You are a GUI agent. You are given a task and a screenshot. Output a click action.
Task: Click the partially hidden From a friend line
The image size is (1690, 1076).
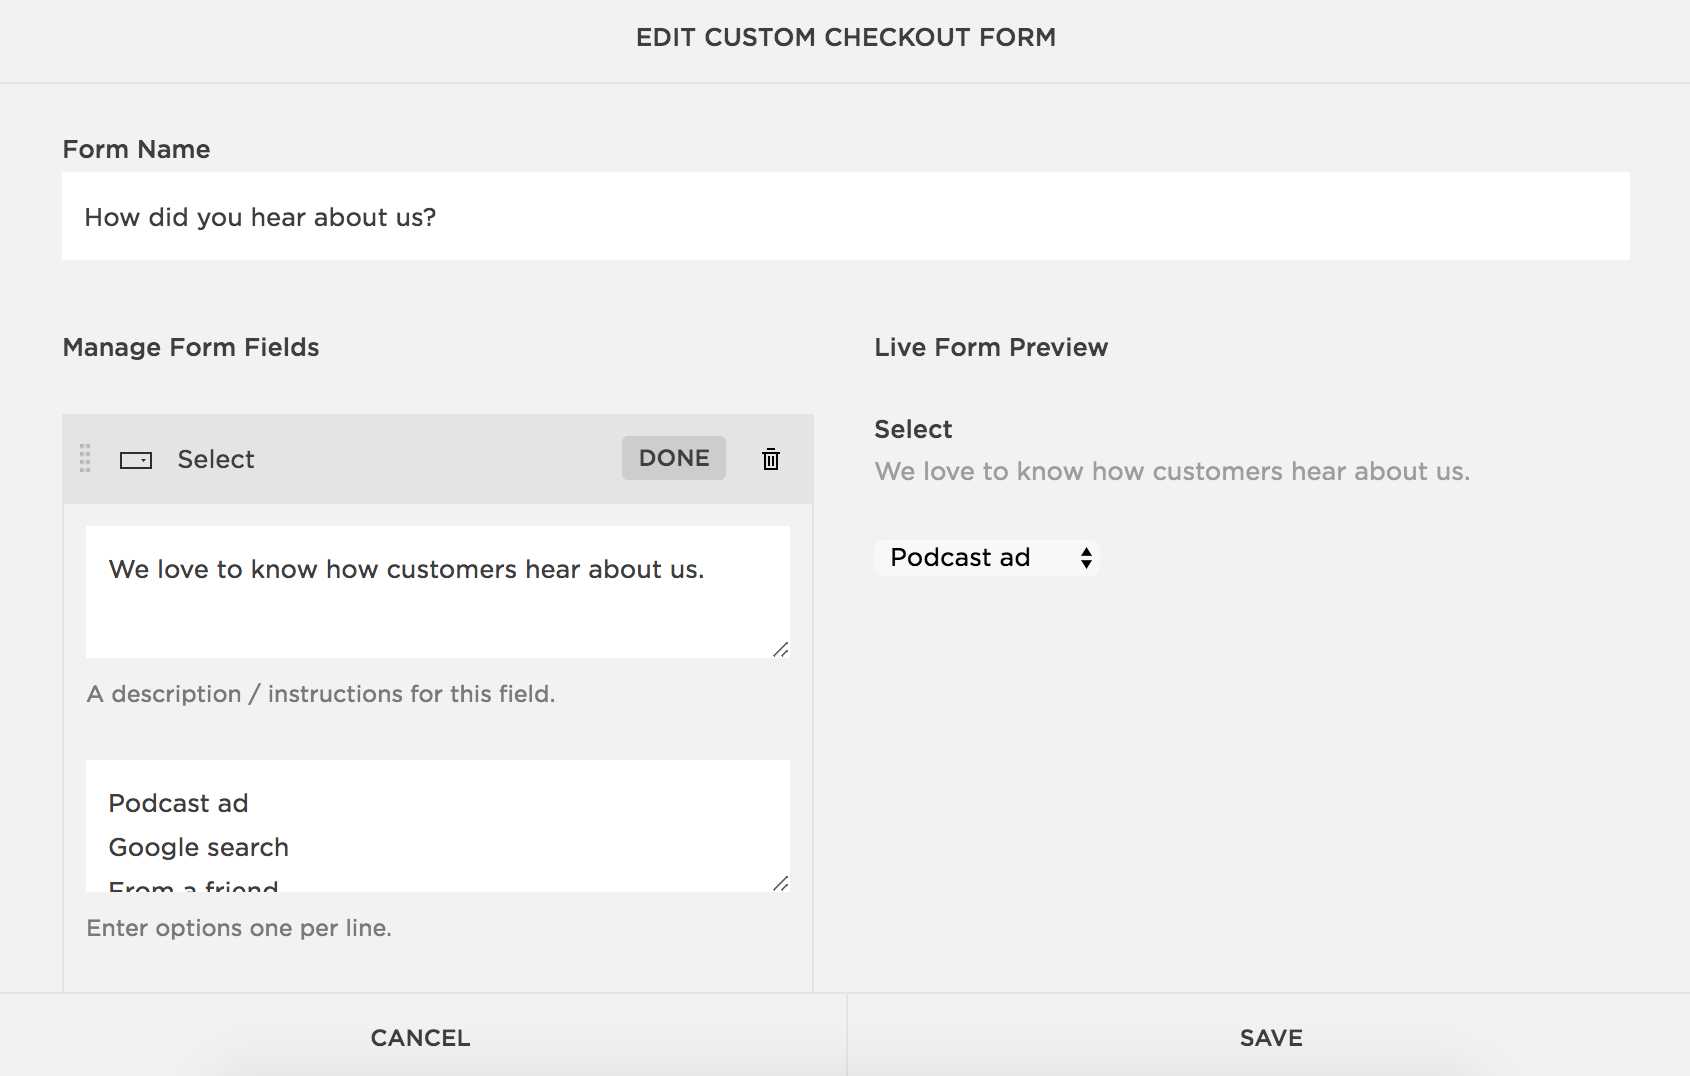point(194,885)
